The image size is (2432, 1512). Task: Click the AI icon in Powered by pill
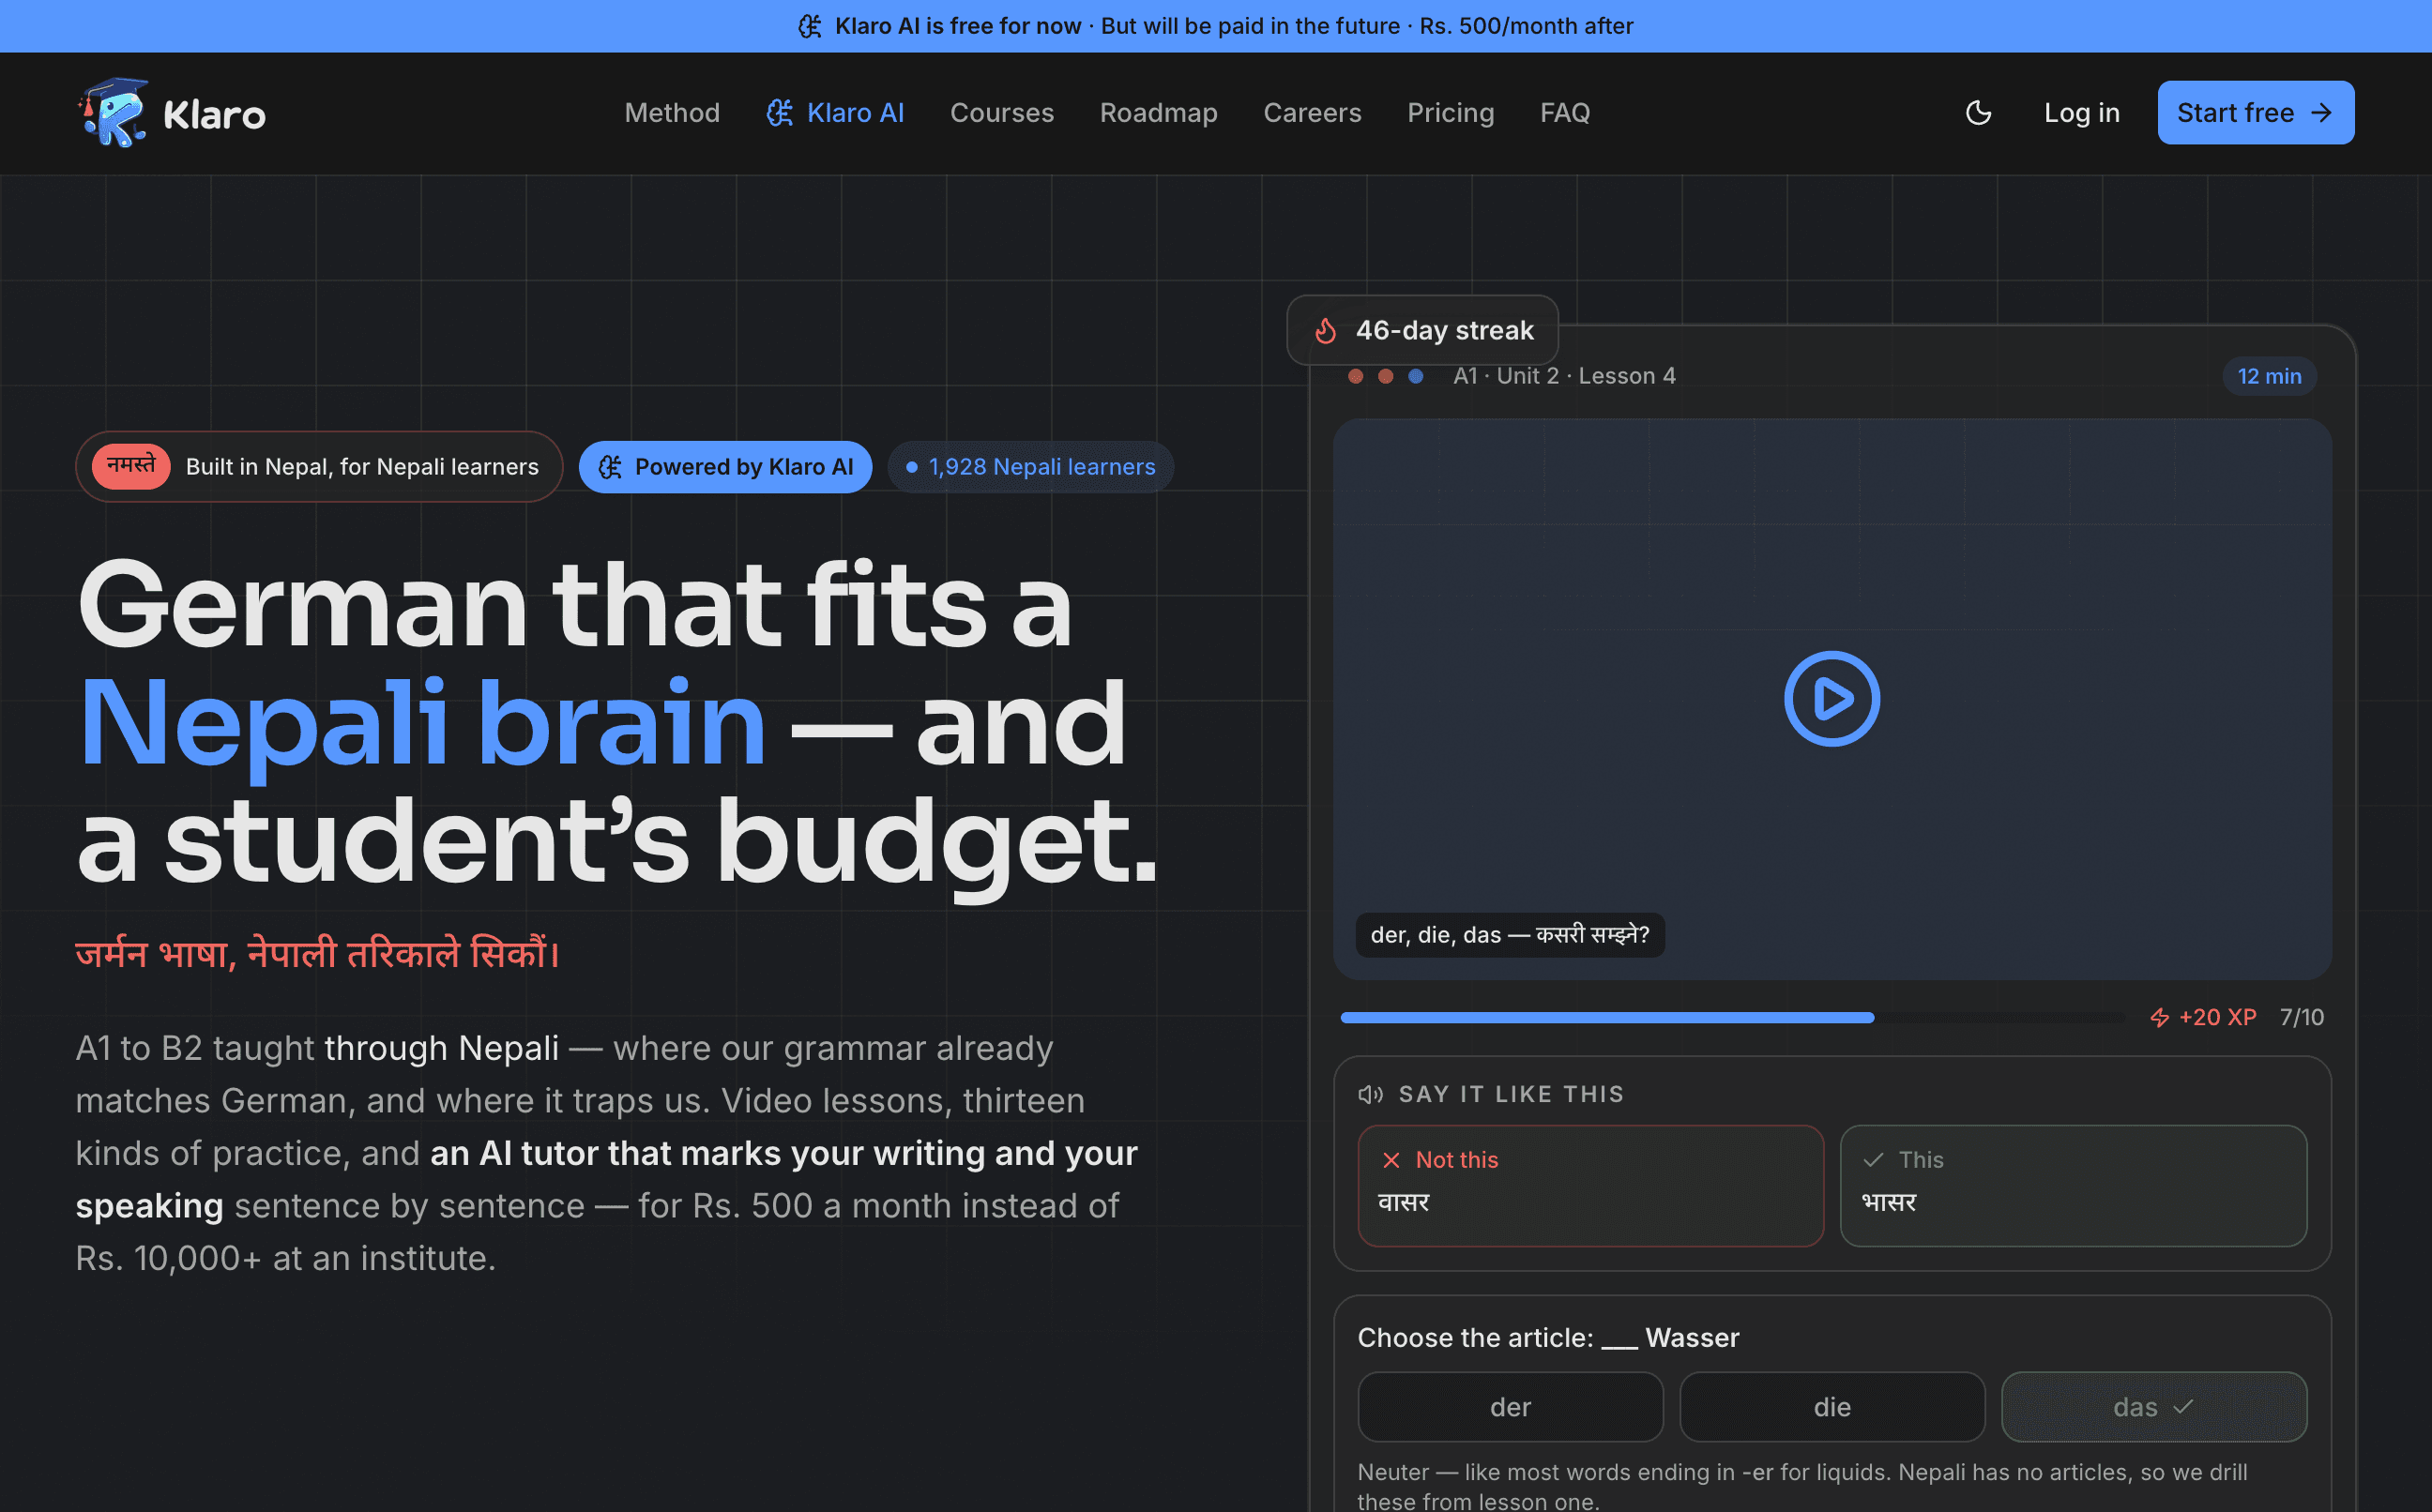(x=610, y=467)
